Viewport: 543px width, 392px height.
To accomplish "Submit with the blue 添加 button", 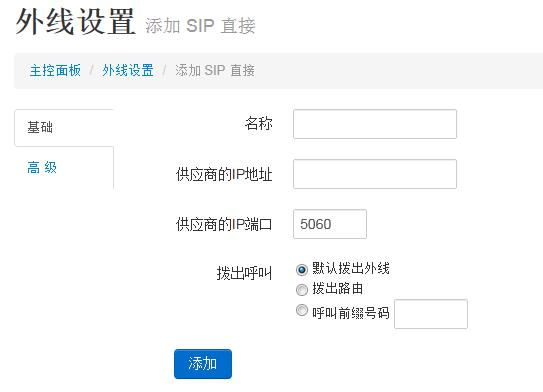I will [203, 364].
